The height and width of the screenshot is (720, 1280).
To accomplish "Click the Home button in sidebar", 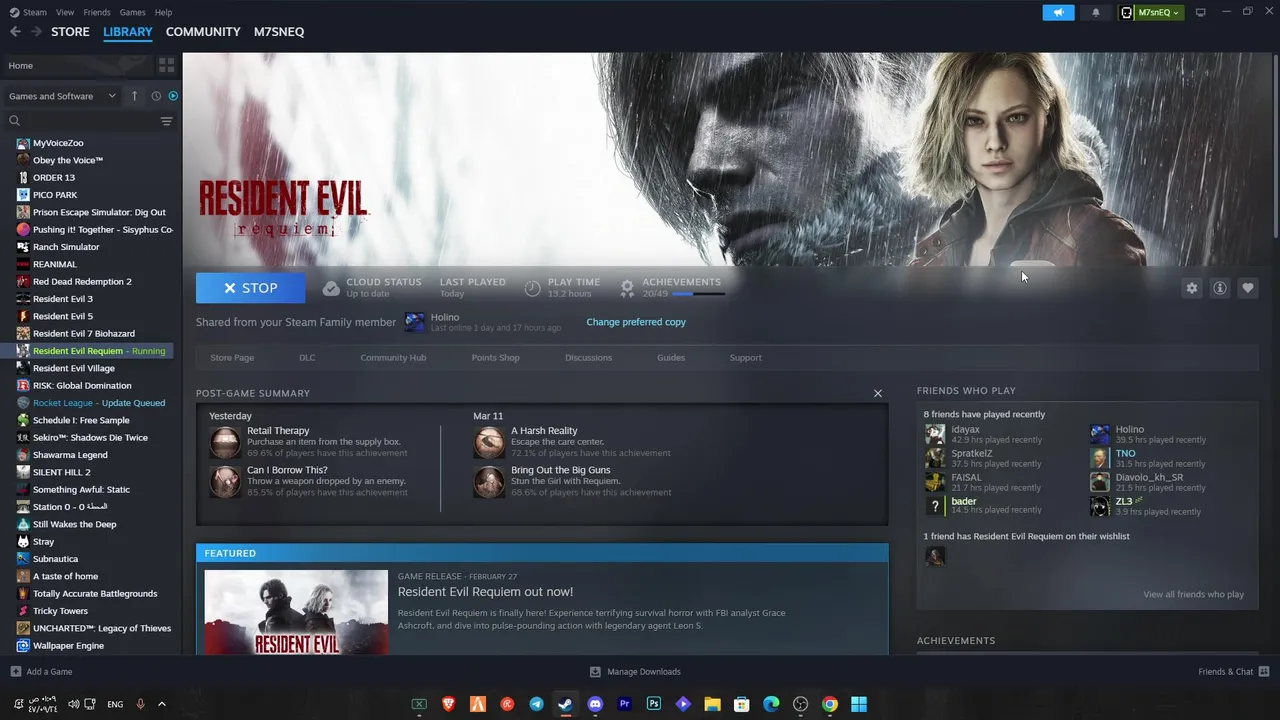I will [78, 65].
